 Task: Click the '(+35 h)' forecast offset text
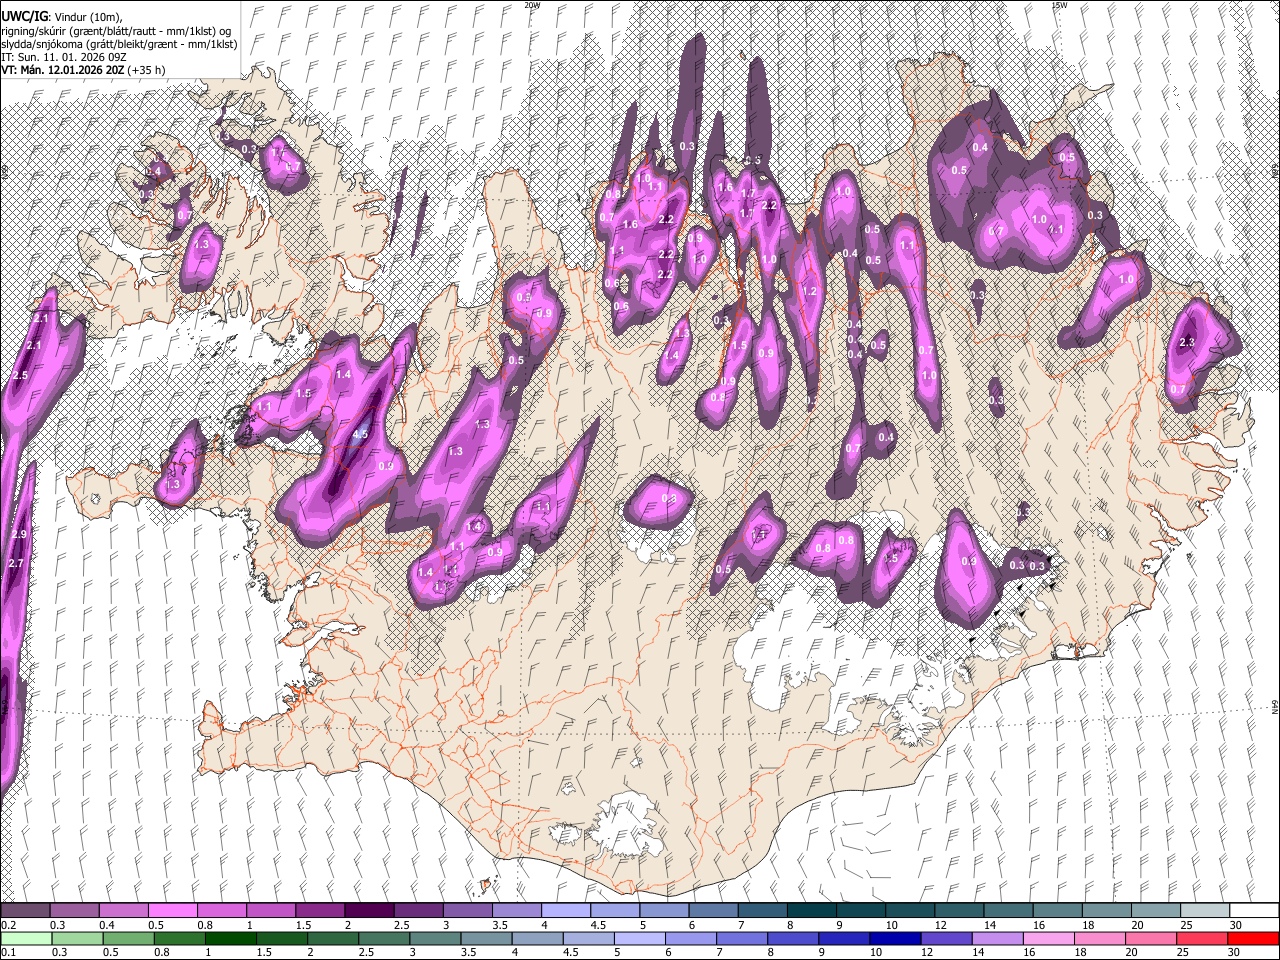point(147,70)
